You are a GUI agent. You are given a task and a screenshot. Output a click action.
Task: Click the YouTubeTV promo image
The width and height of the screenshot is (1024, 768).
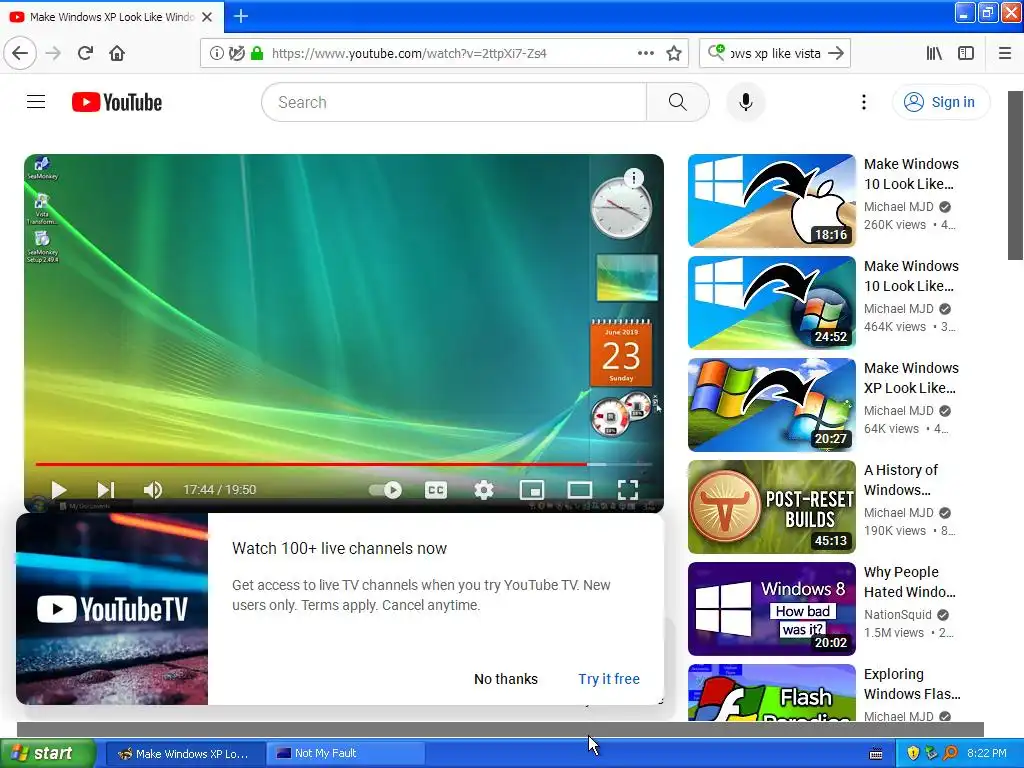point(112,609)
